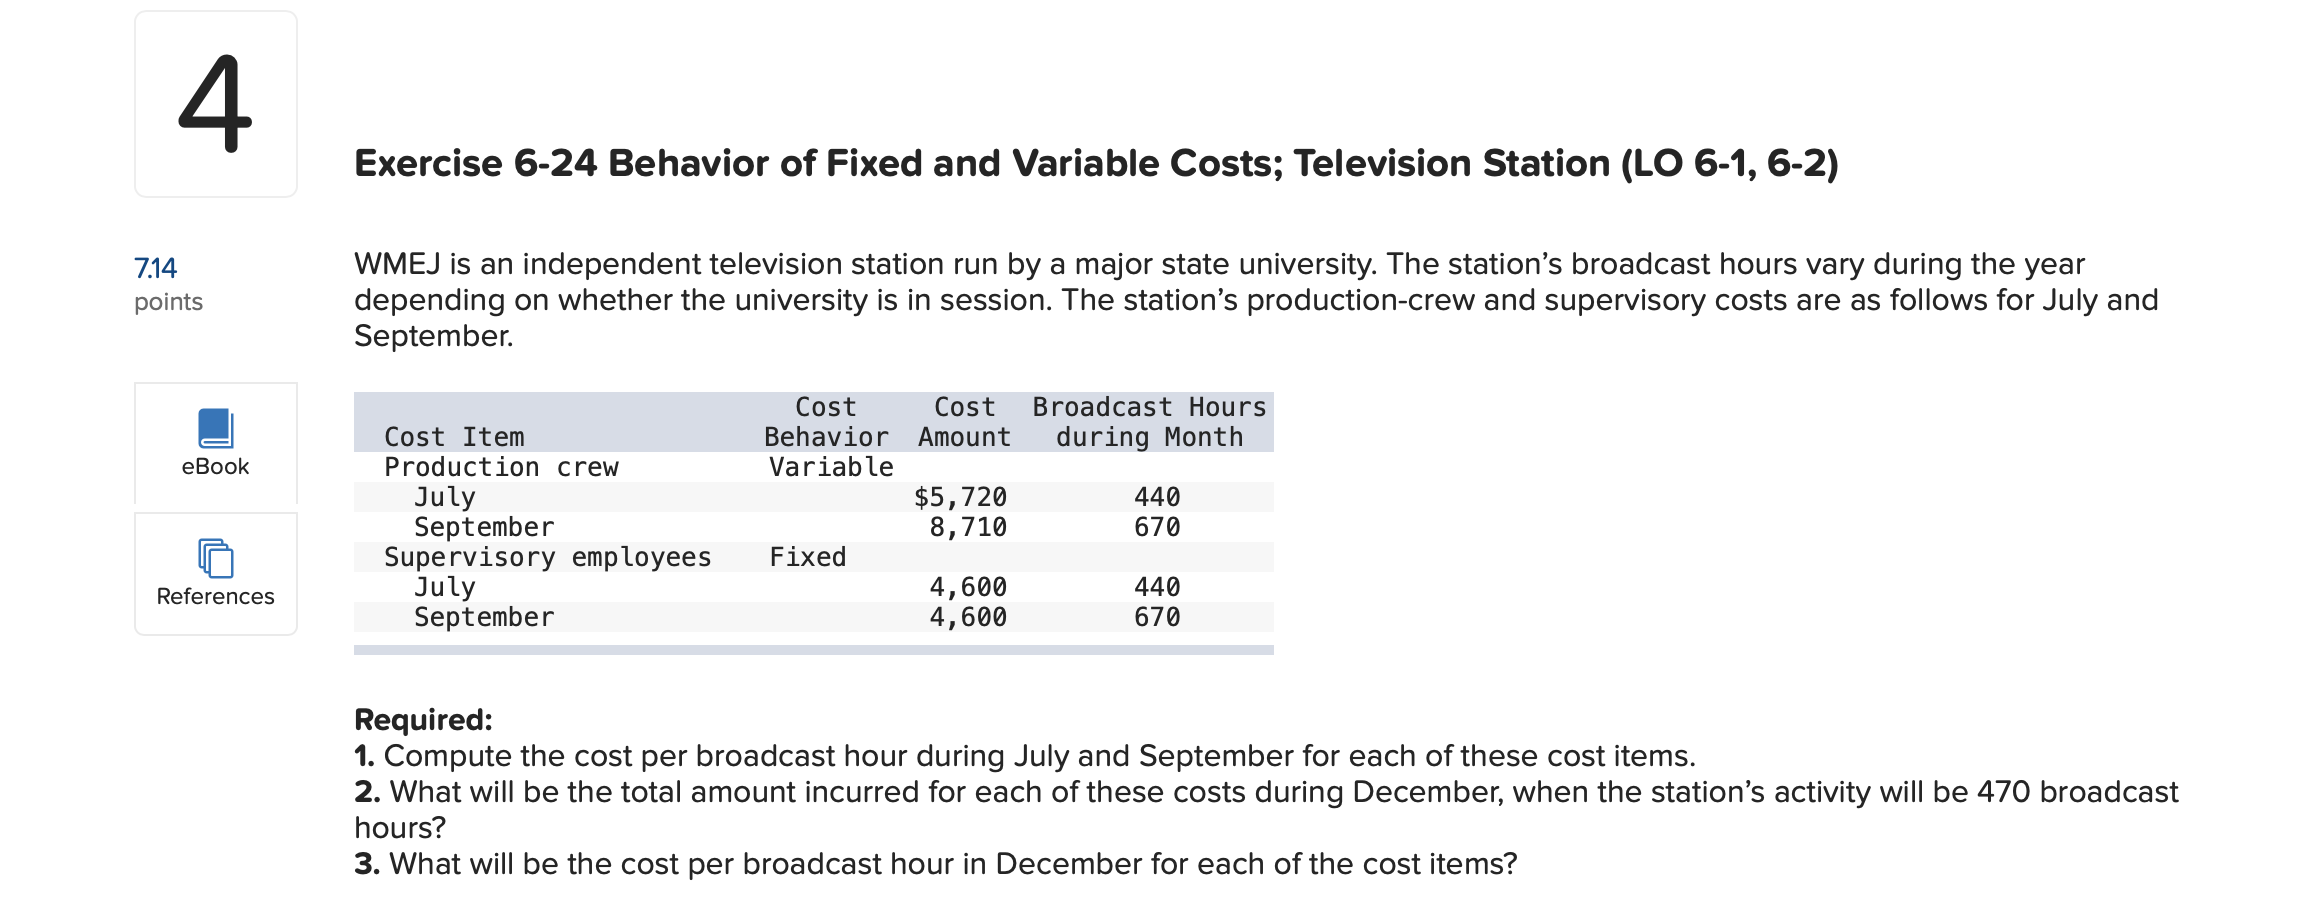This screenshot has height=898, width=2312.
Task: Click the eBook tile in the sidebar
Action: click(213, 444)
